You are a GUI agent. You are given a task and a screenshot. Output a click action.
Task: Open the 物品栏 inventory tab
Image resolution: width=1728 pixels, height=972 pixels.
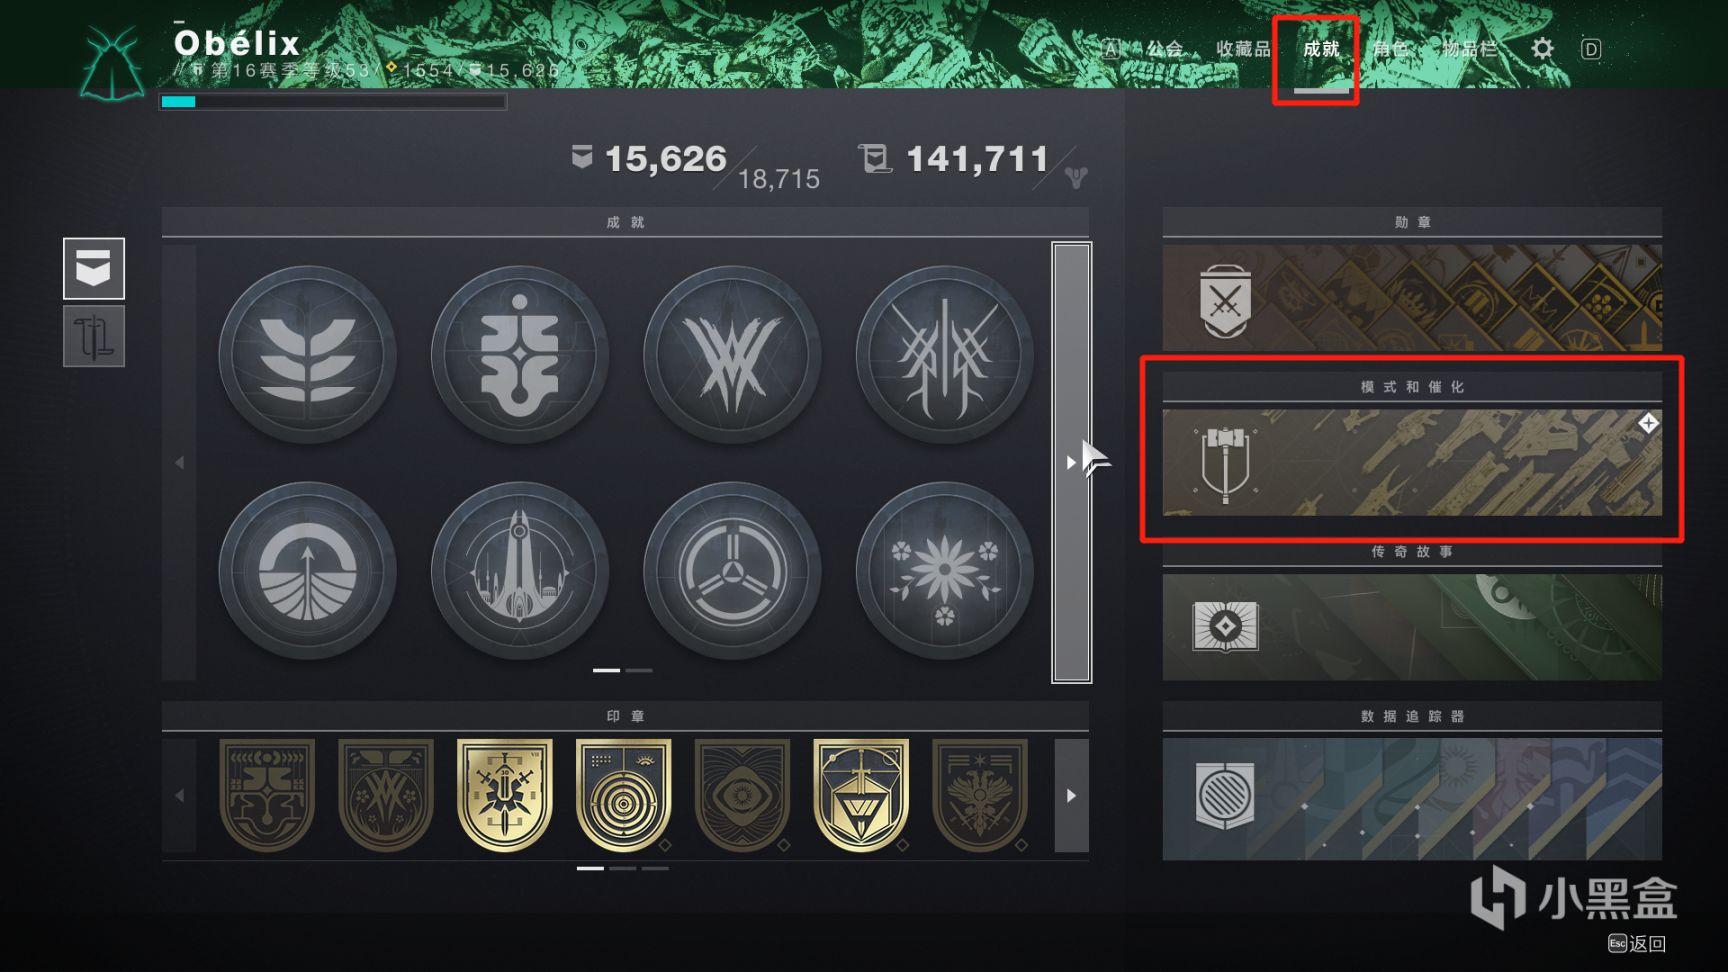1469,49
